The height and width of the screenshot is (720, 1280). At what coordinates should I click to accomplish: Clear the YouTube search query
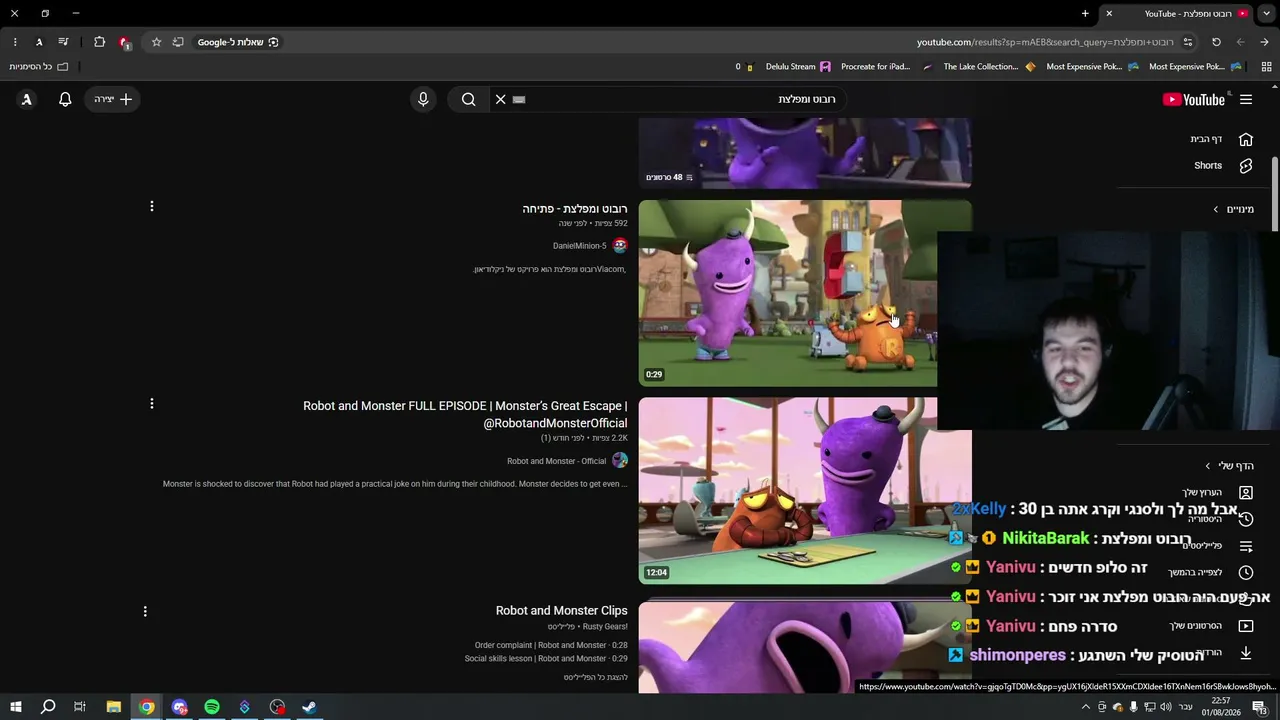pyautogui.click(x=501, y=99)
